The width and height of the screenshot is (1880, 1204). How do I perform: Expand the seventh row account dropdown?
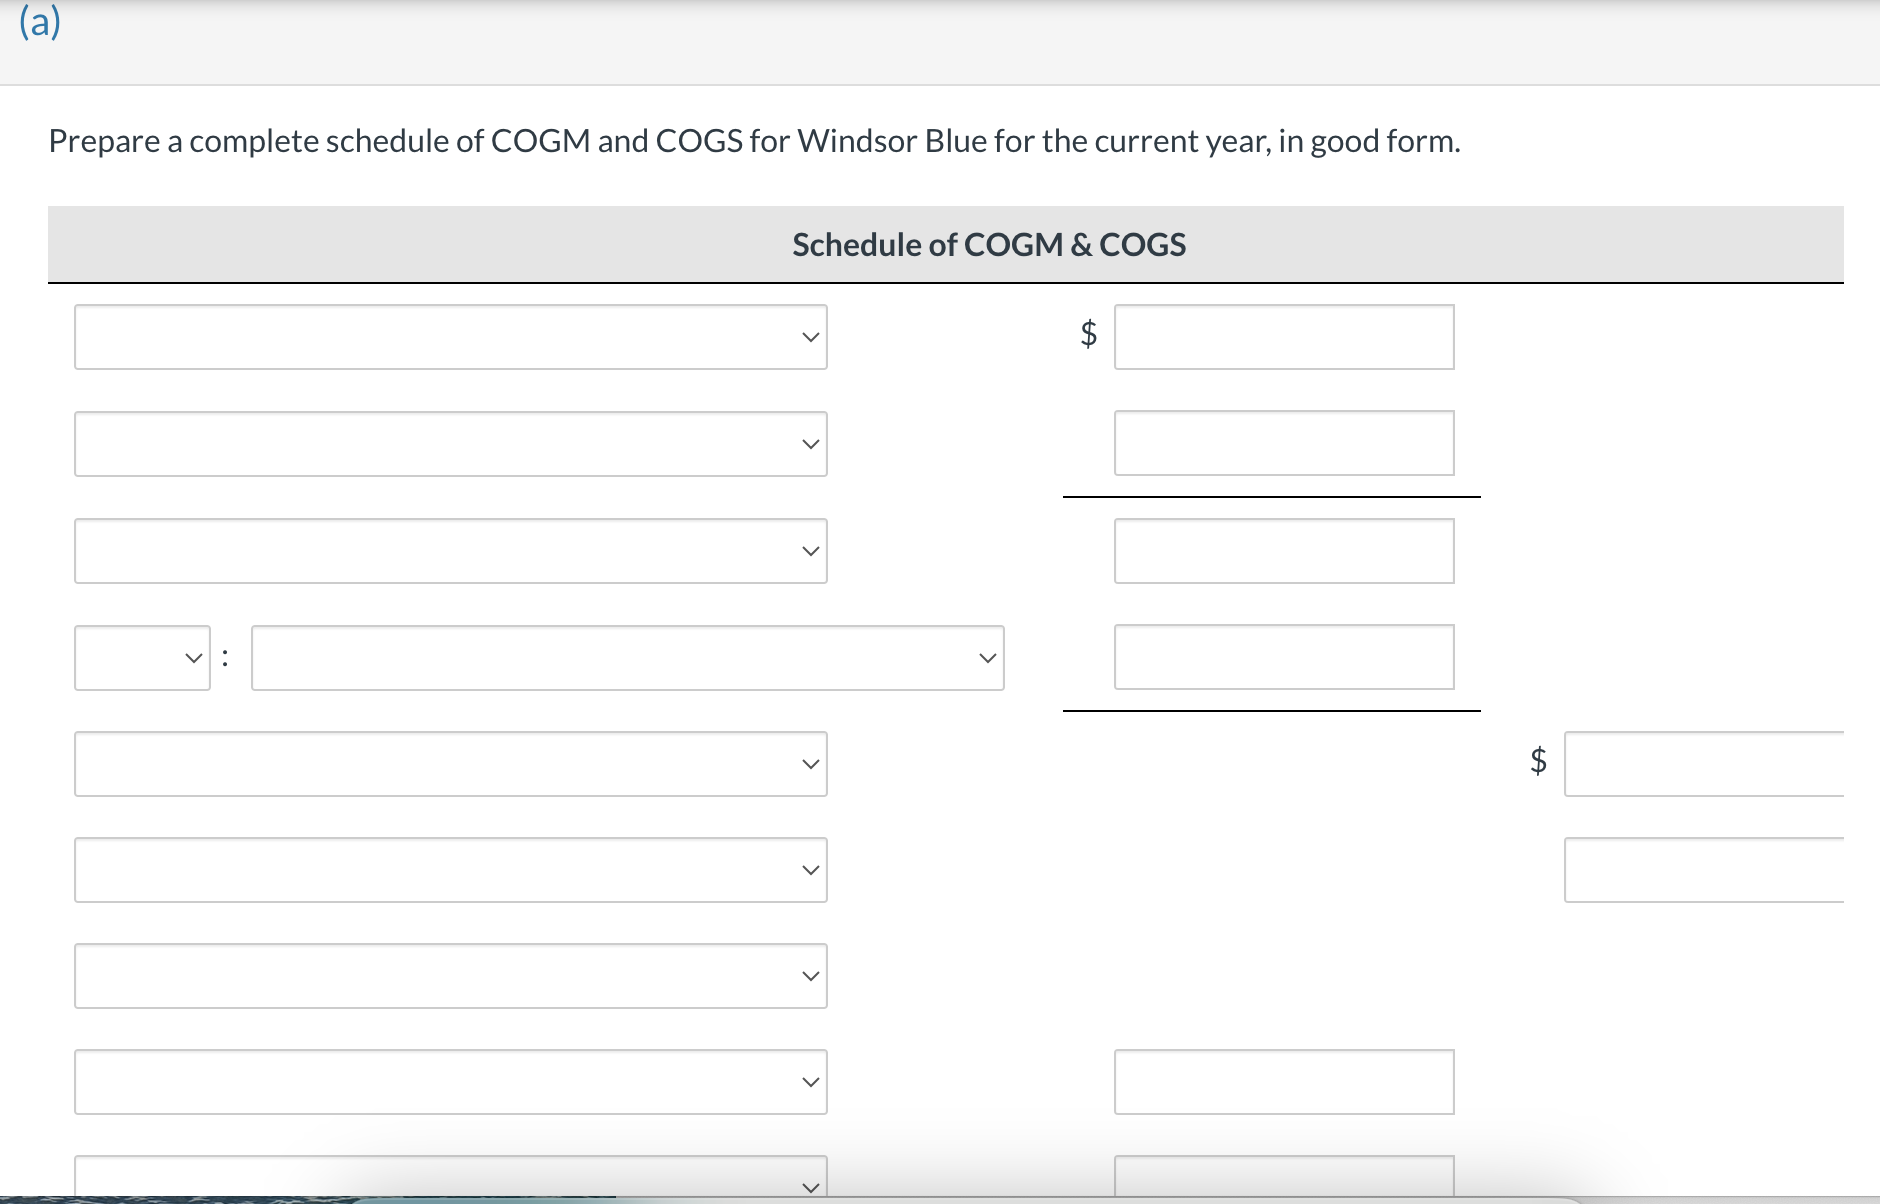coord(450,976)
